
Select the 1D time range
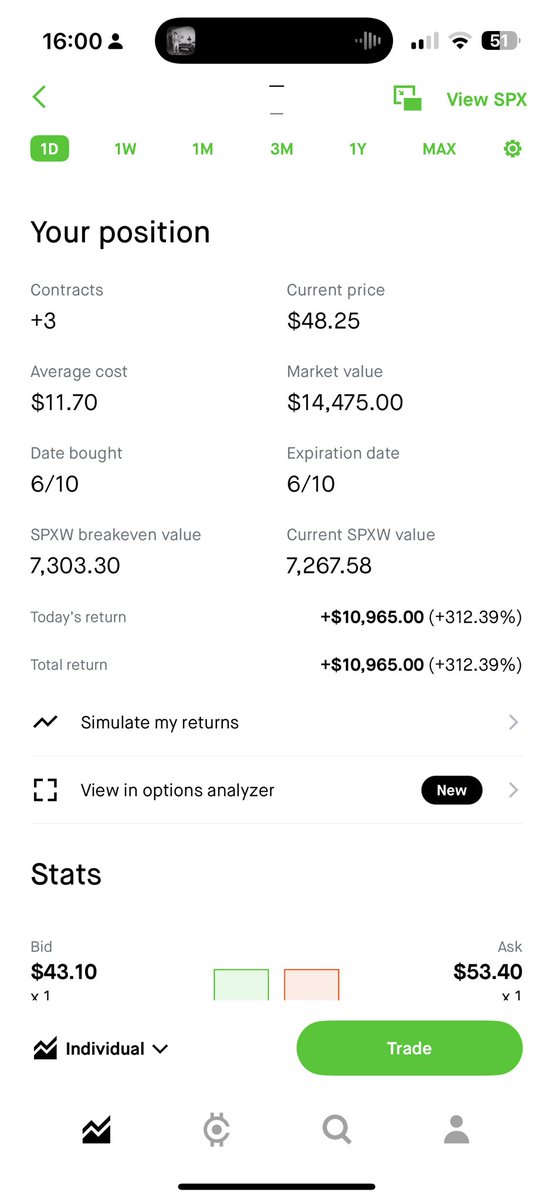pyautogui.click(x=50, y=149)
